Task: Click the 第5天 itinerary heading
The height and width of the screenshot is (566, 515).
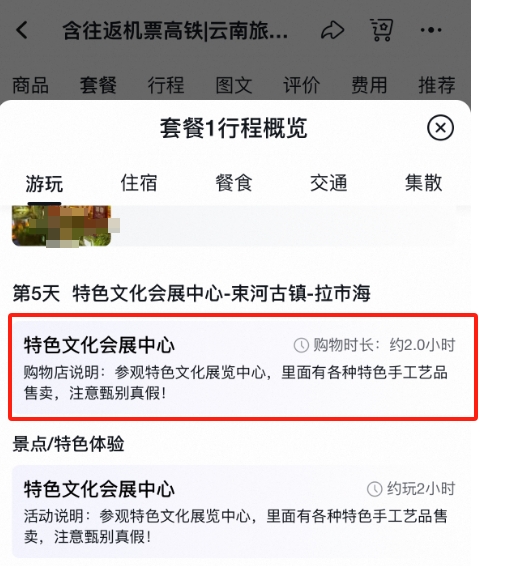Action: (192, 293)
